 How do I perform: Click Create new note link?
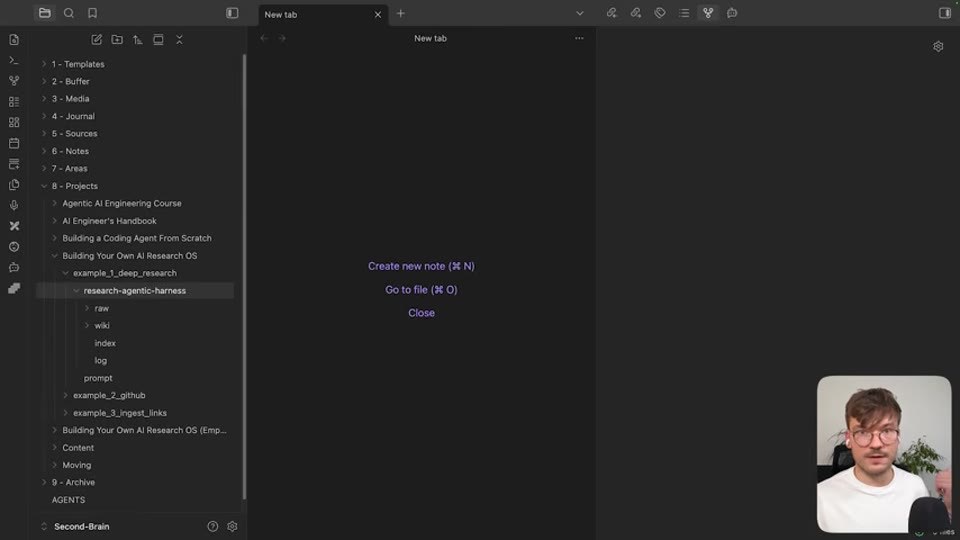[421, 266]
